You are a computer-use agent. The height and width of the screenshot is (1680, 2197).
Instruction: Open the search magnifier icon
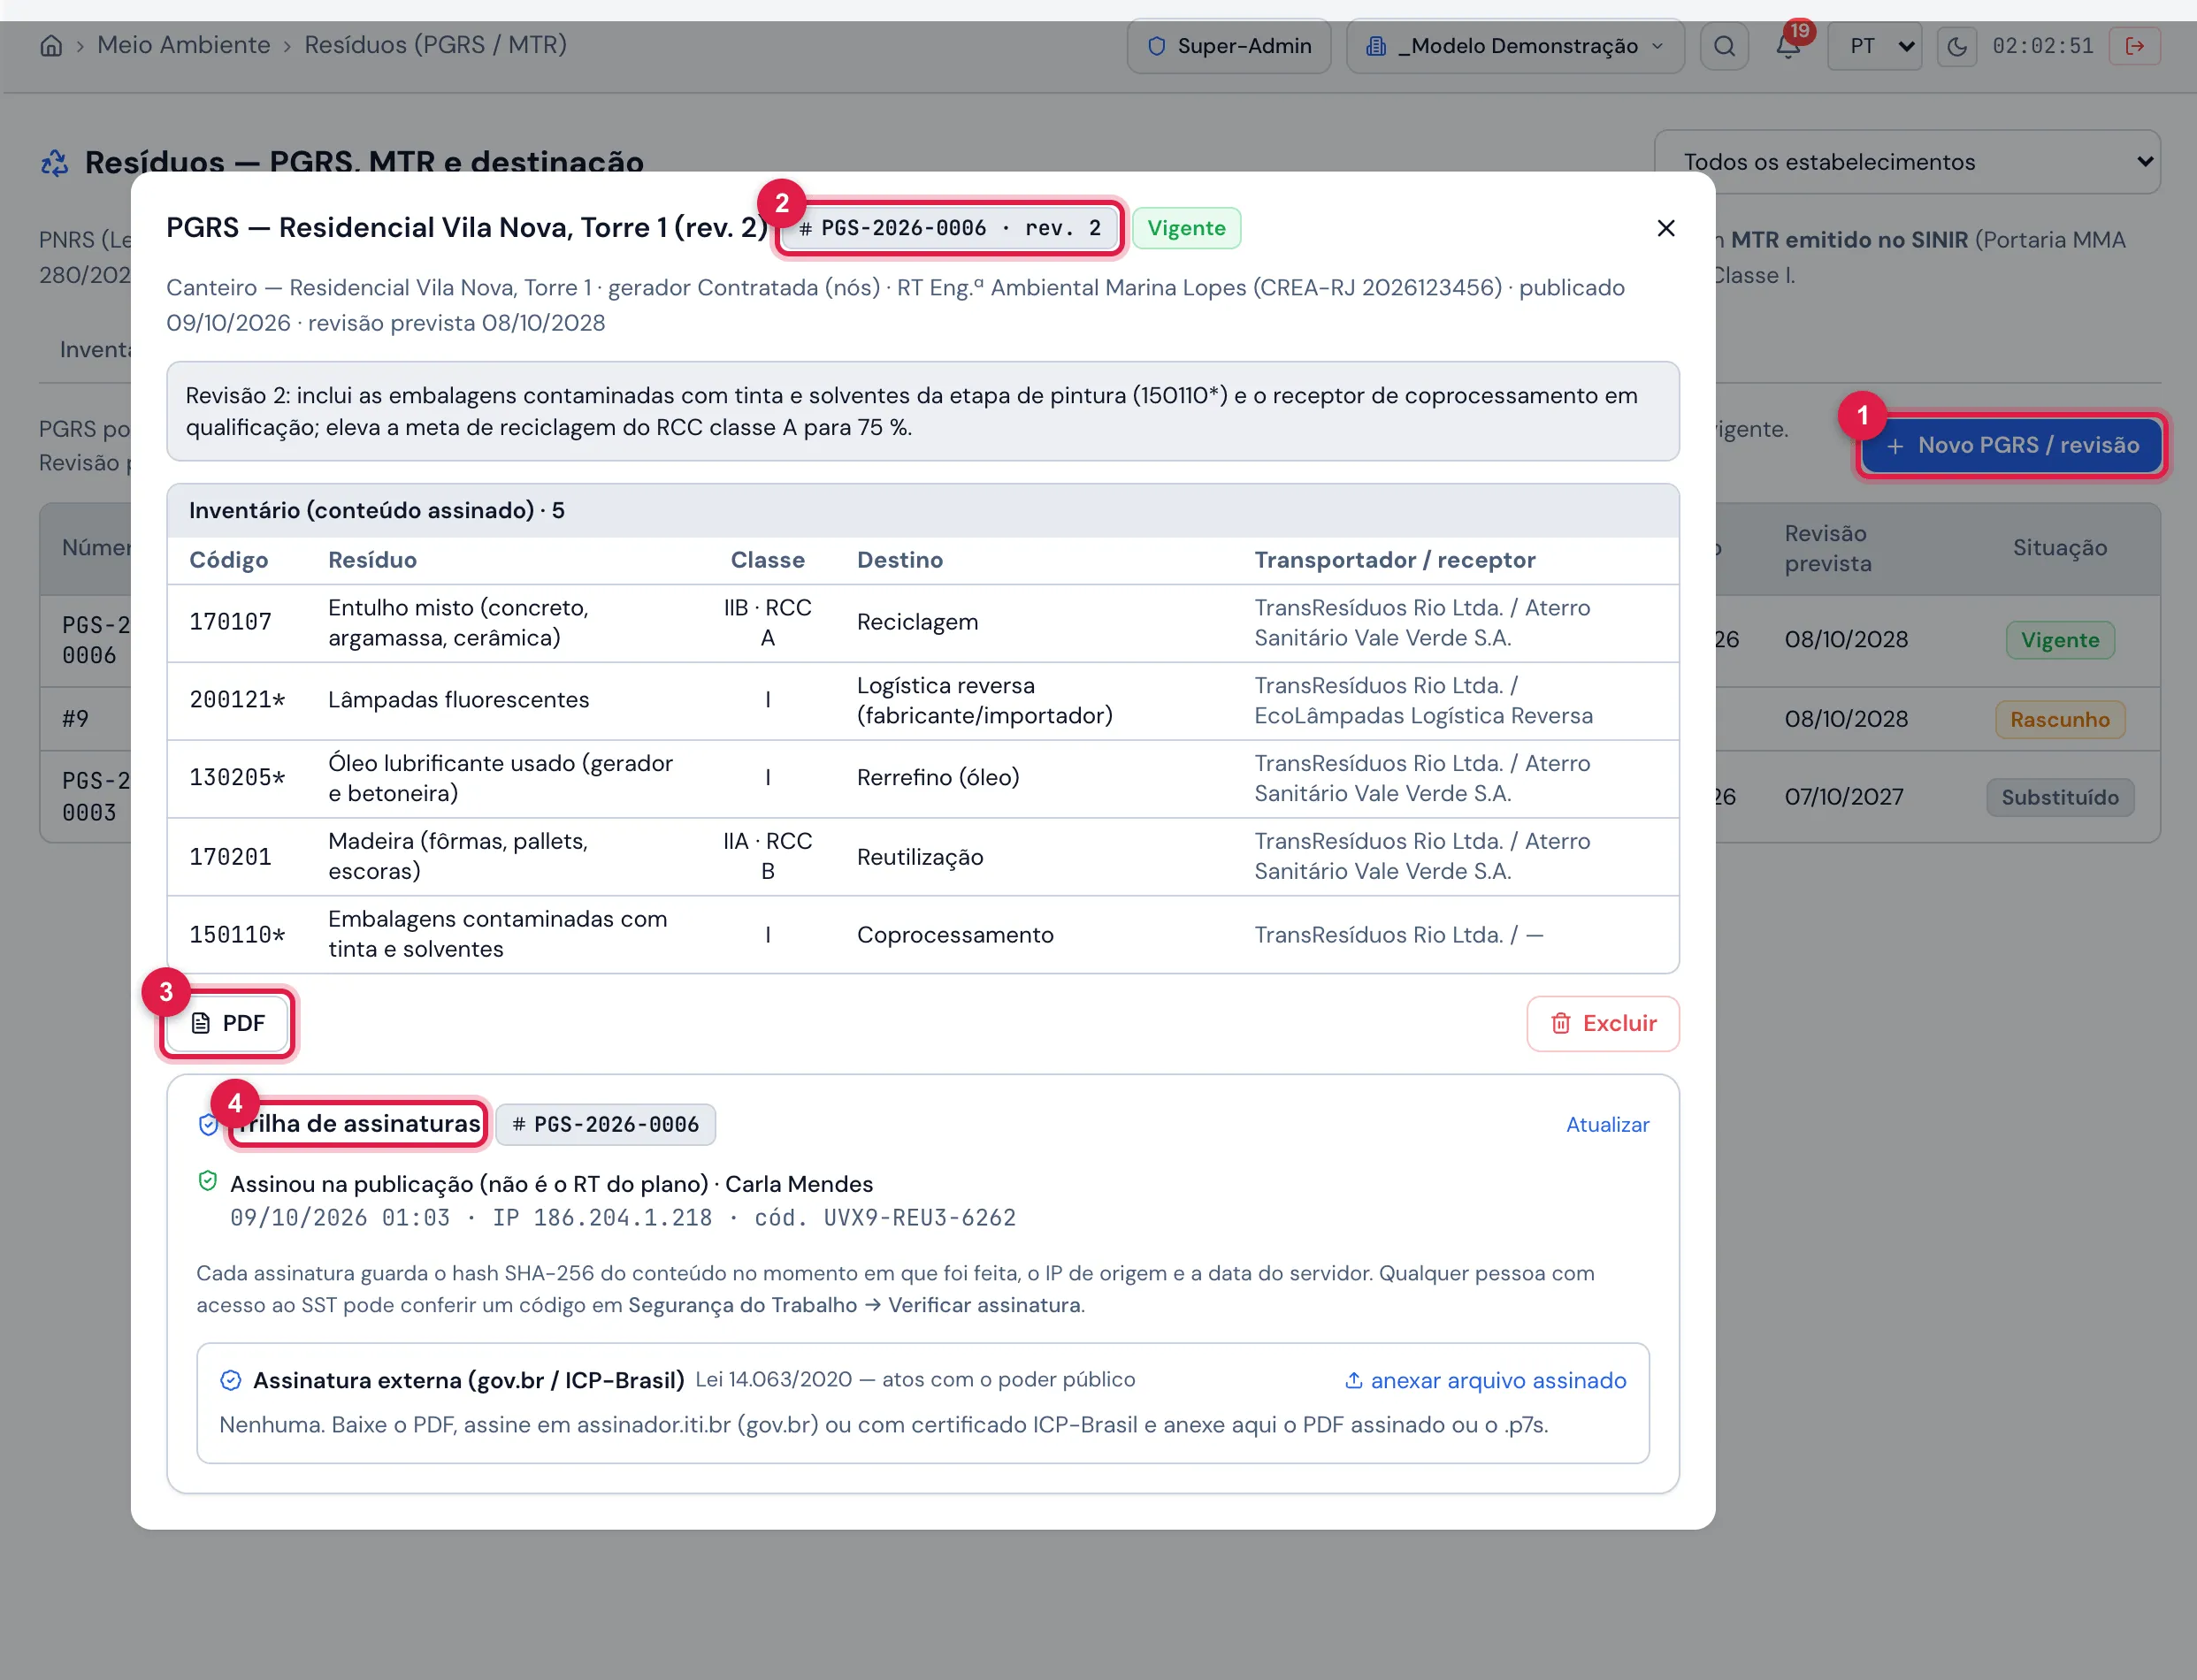coord(1724,46)
